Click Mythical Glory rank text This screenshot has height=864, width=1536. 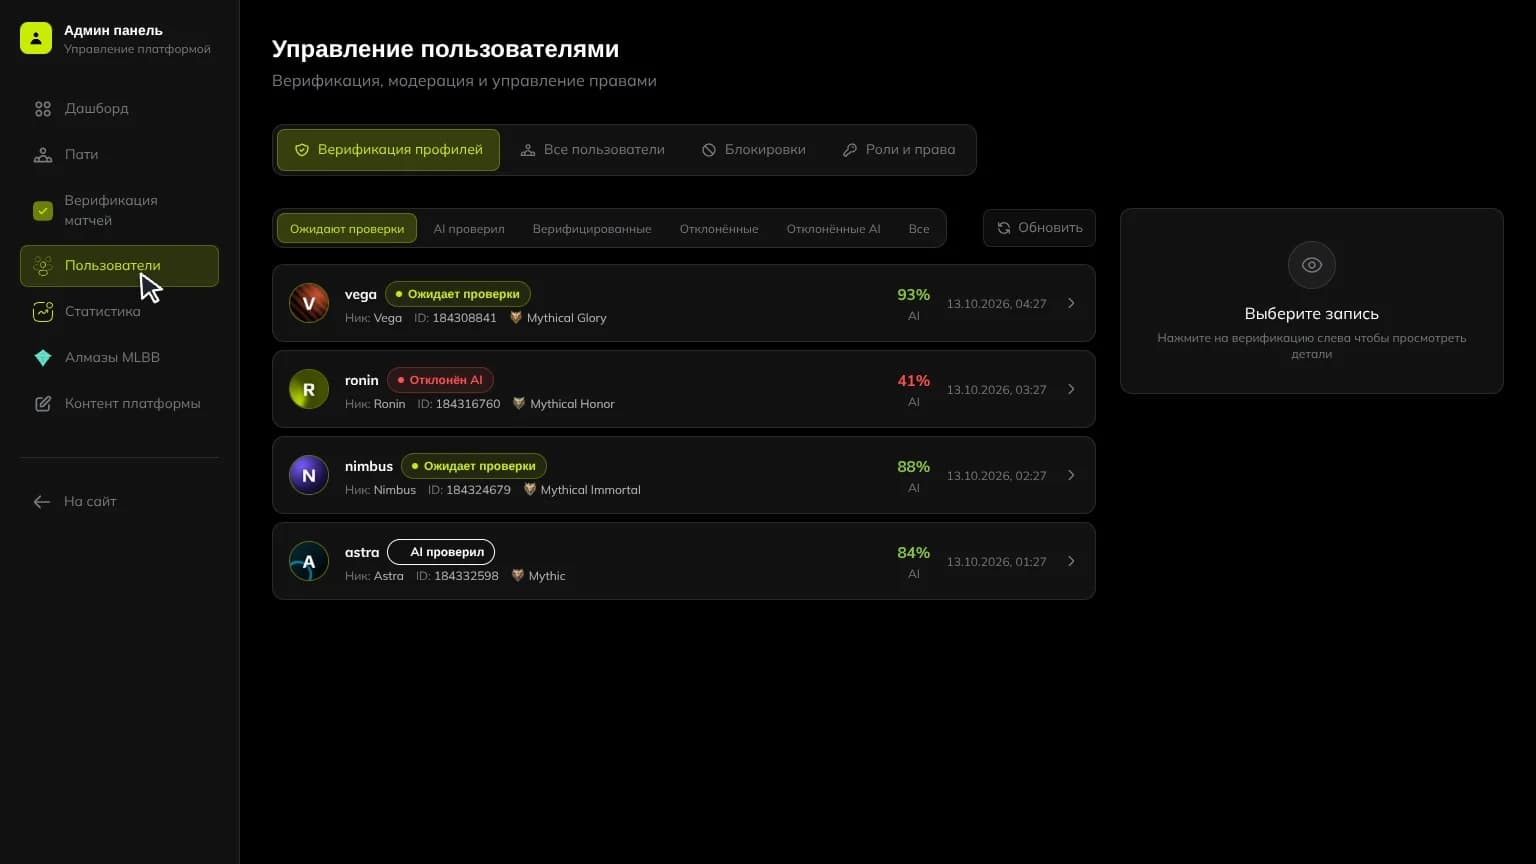point(566,318)
